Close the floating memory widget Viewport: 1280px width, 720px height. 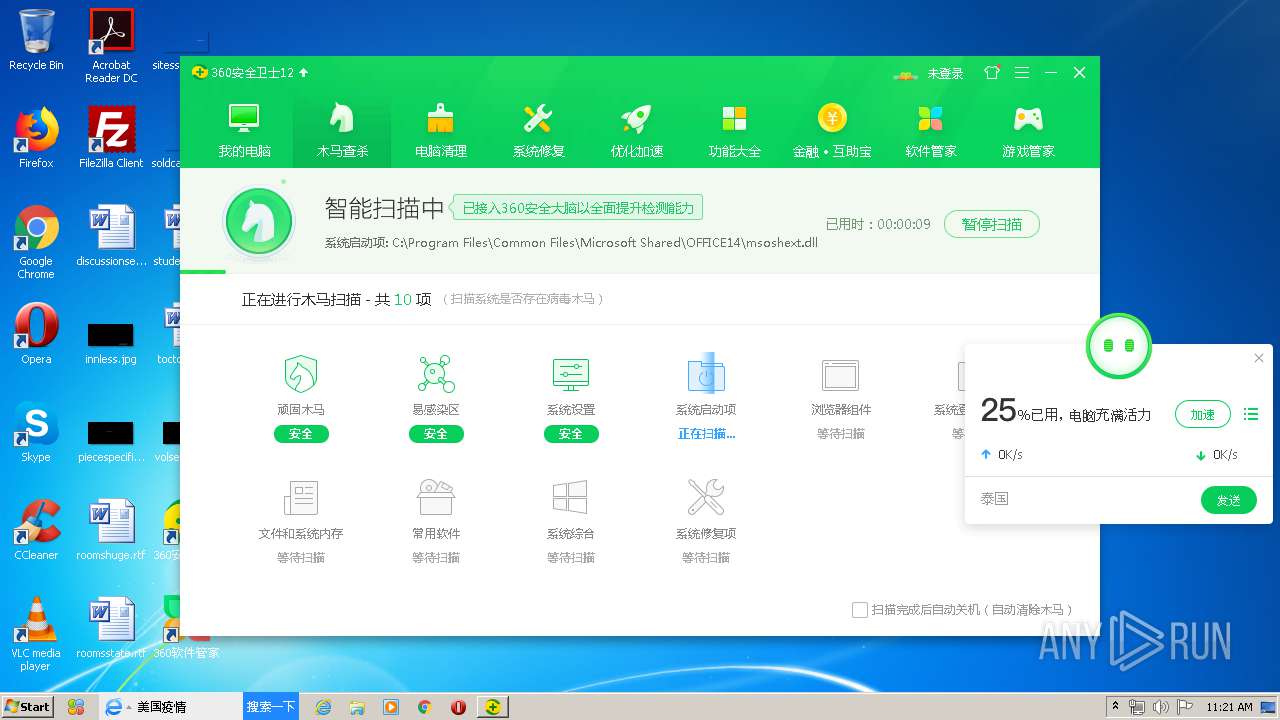click(1259, 358)
